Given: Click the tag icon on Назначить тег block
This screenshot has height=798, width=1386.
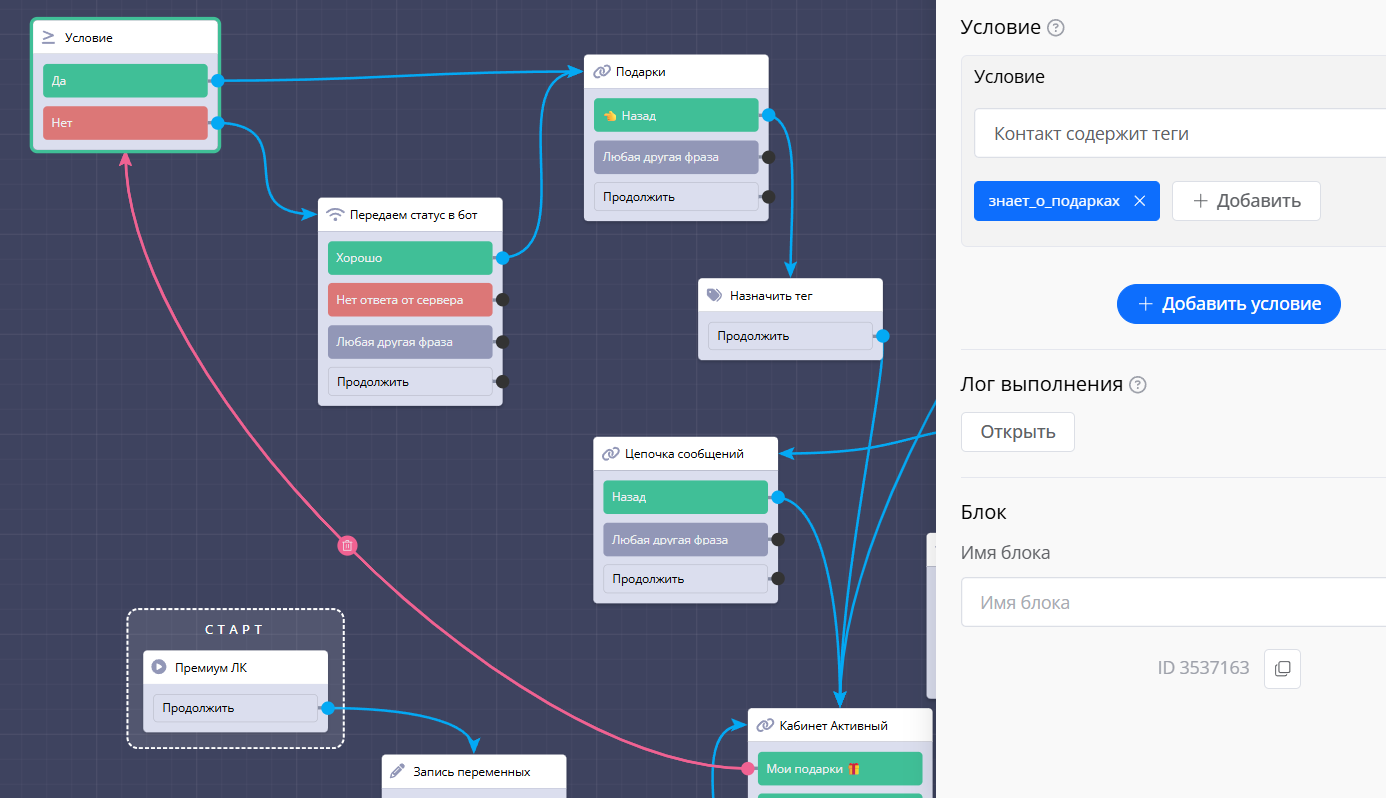Looking at the screenshot, I should [714, 295].
